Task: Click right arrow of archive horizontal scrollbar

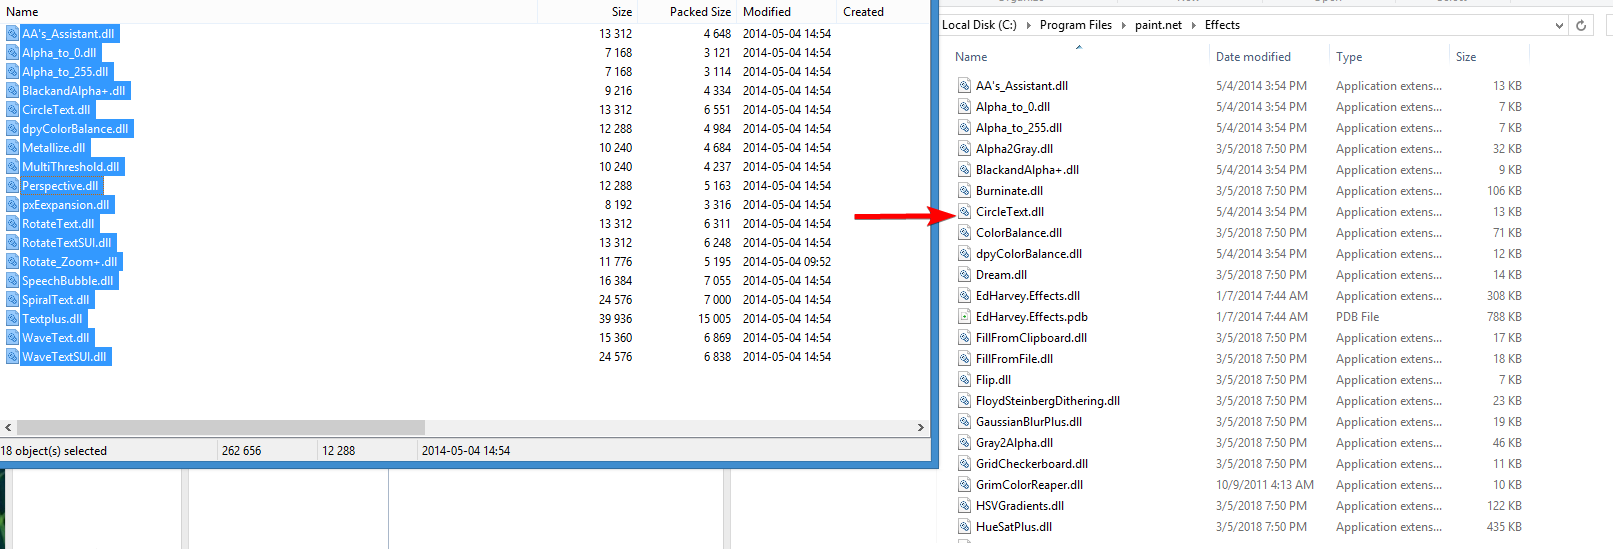Action: (921, 427)
